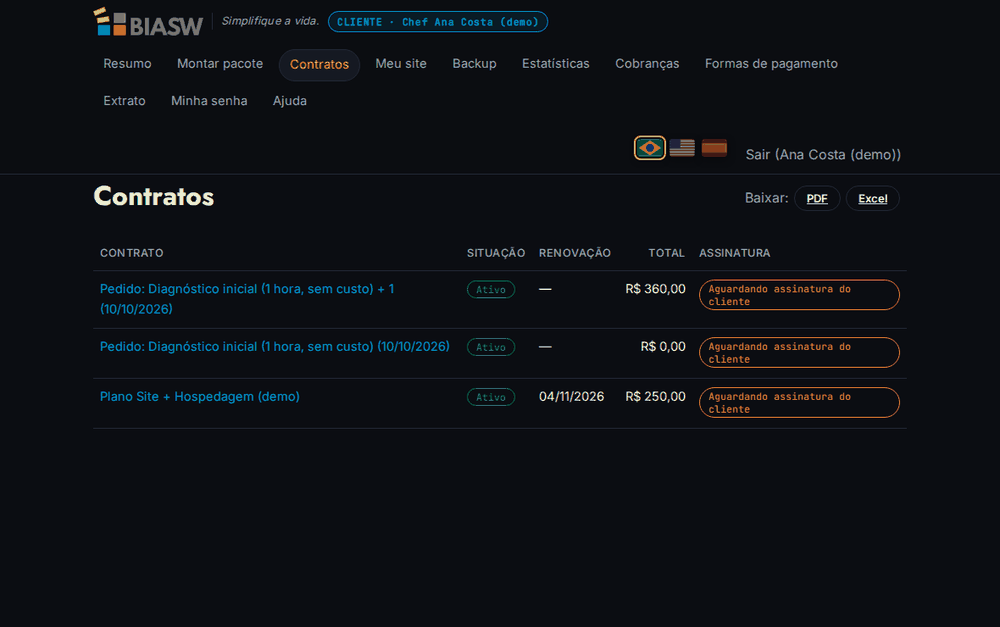Click signature status for R$ 0,00 contract
The image size is (1000, 627).
(x=799, y=352)
